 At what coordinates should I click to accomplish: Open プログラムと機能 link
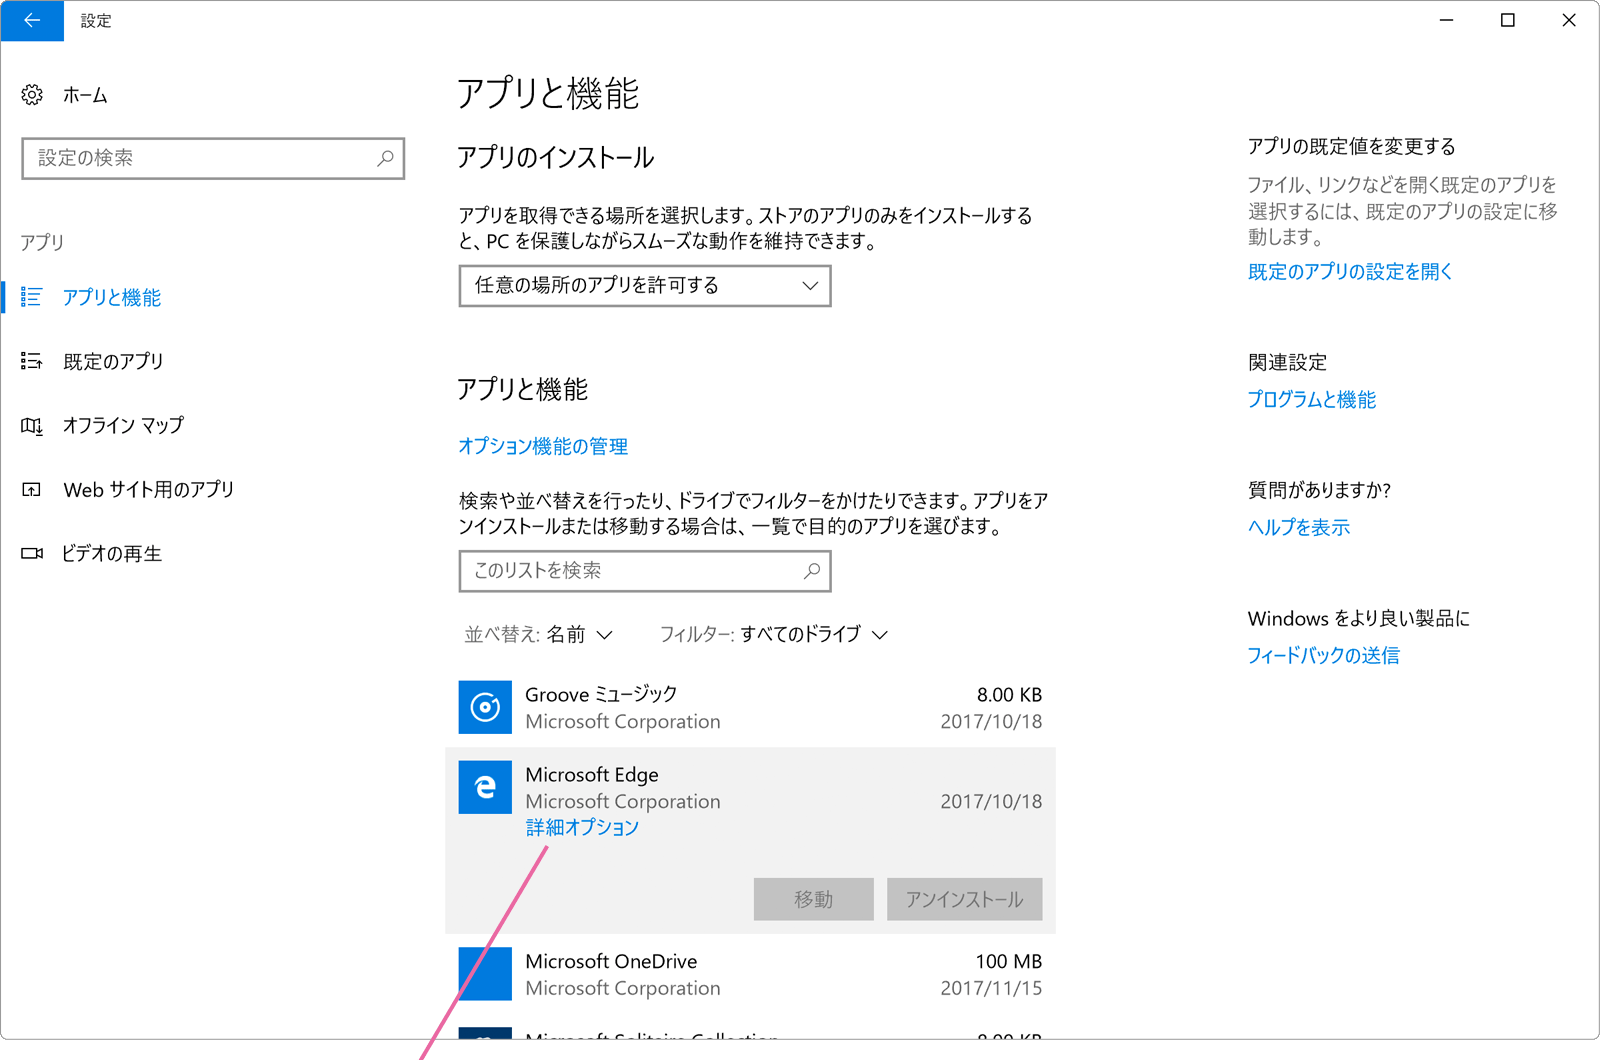click(x=1312, y=399)
